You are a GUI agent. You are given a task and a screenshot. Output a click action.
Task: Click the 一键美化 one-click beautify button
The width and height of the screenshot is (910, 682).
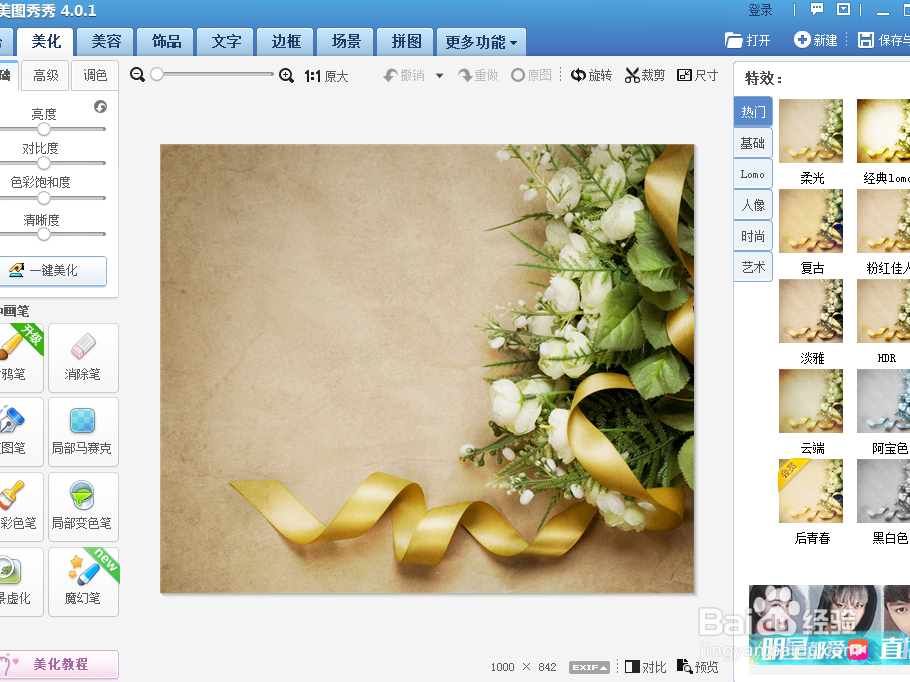pyautogui.click(x=55, y=271)
